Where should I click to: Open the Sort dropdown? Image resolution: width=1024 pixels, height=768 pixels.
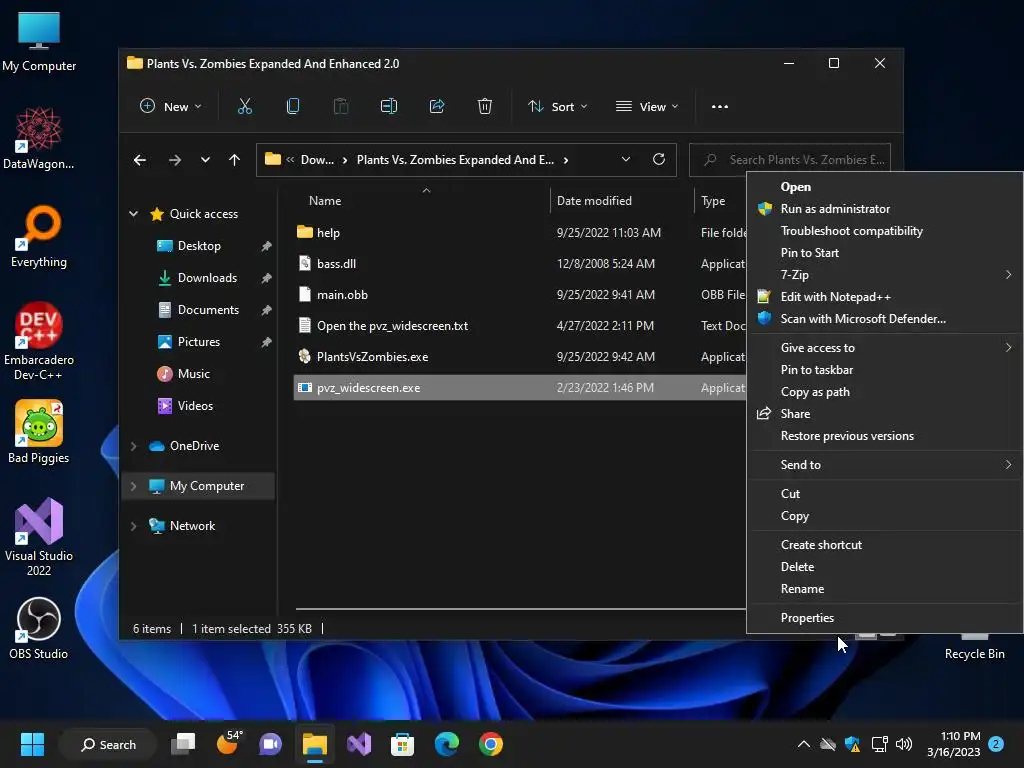point(558,106)
